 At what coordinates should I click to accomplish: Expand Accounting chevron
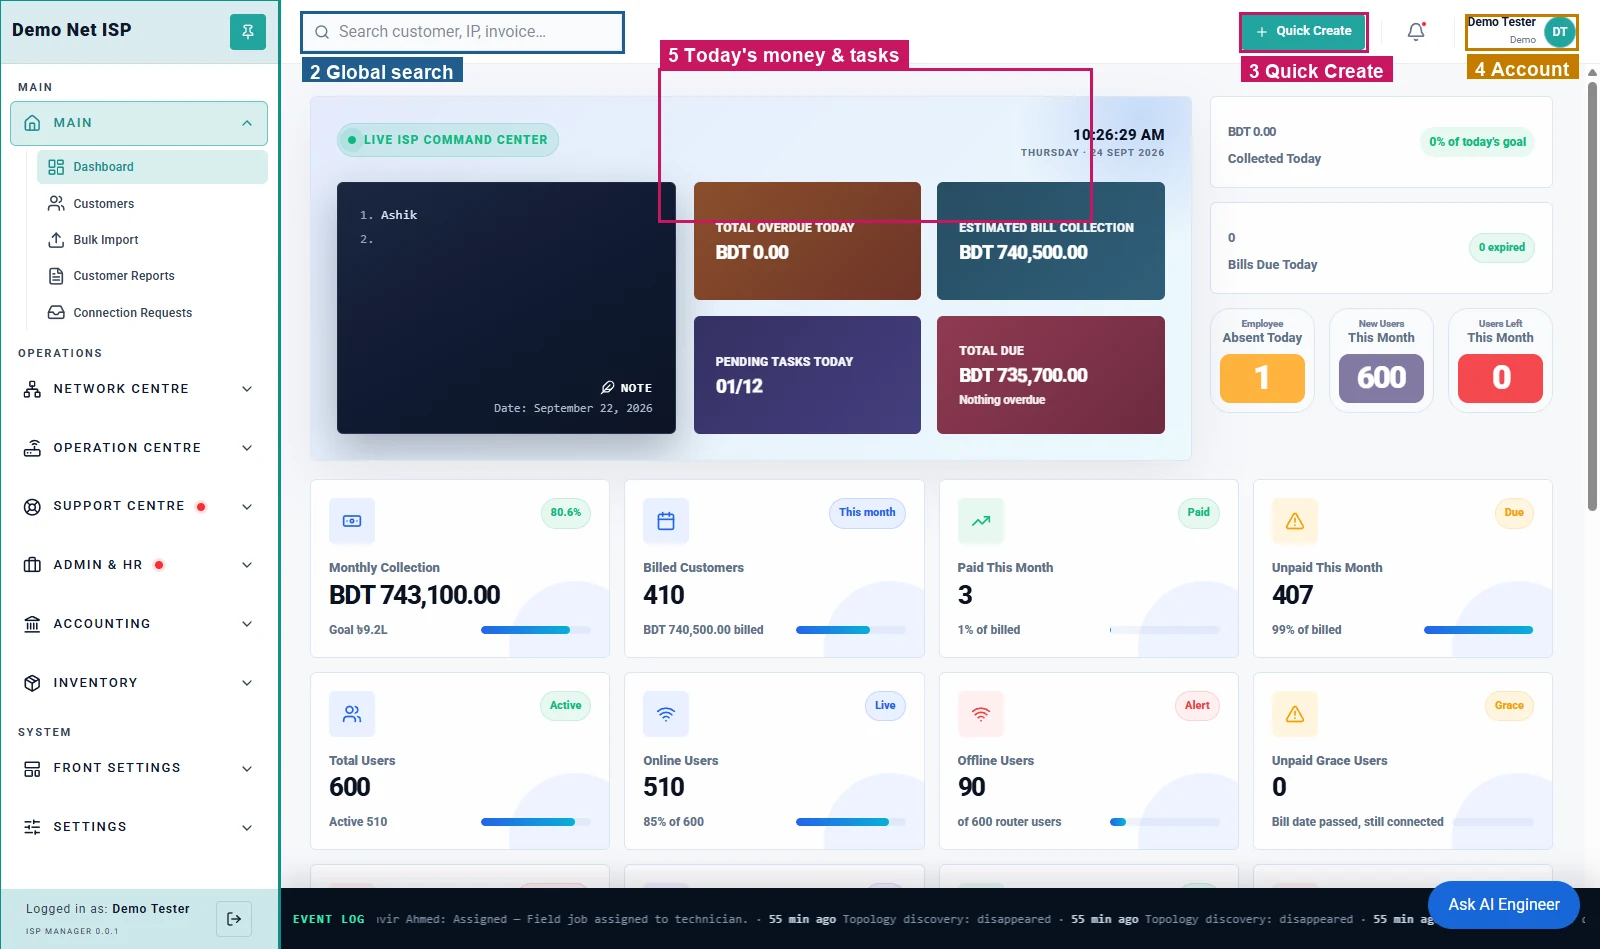pyautogui.click(x=247, y=624)
